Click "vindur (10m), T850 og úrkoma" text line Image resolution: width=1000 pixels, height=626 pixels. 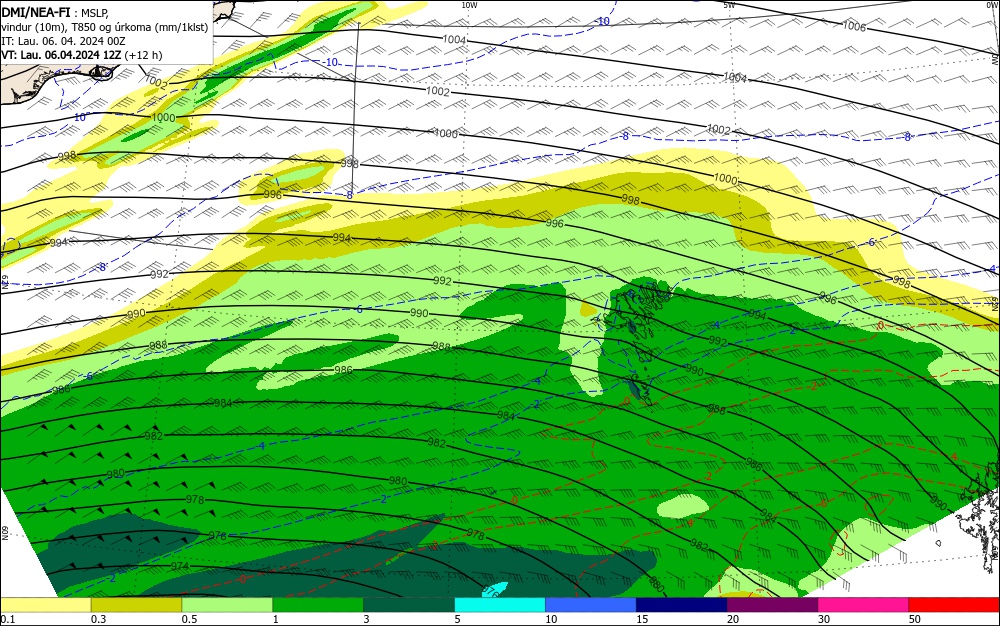click(105, 27)
